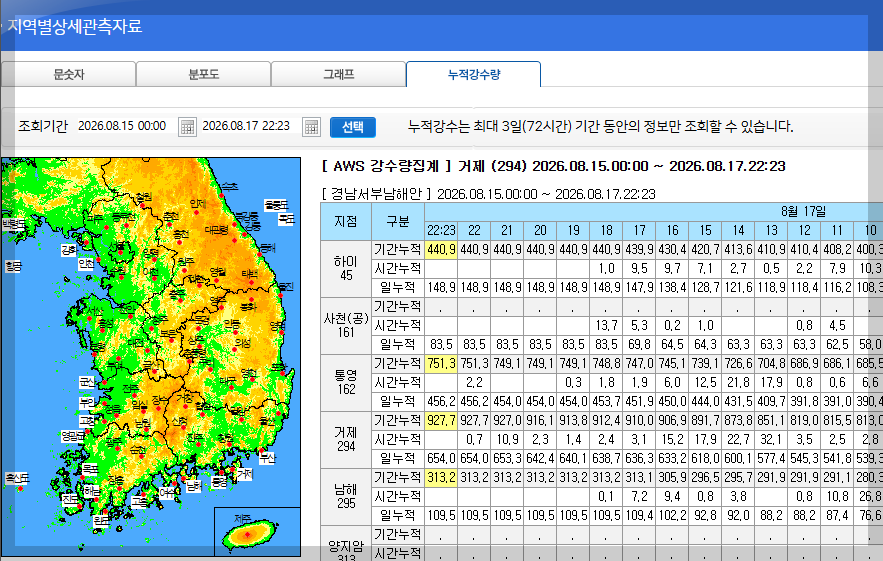
Task: Click the AWS 강수량집계 거제 (294) heading
Action: (x=554, y=166)
